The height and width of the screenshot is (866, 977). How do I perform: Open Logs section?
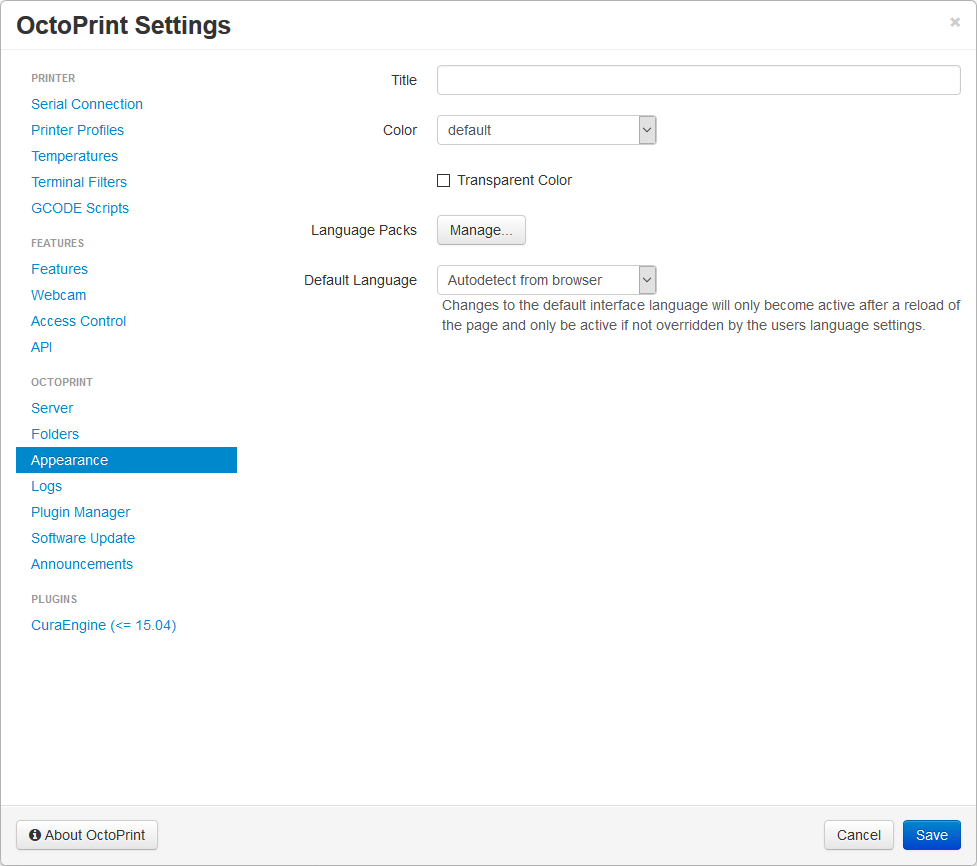coord(46,487)
